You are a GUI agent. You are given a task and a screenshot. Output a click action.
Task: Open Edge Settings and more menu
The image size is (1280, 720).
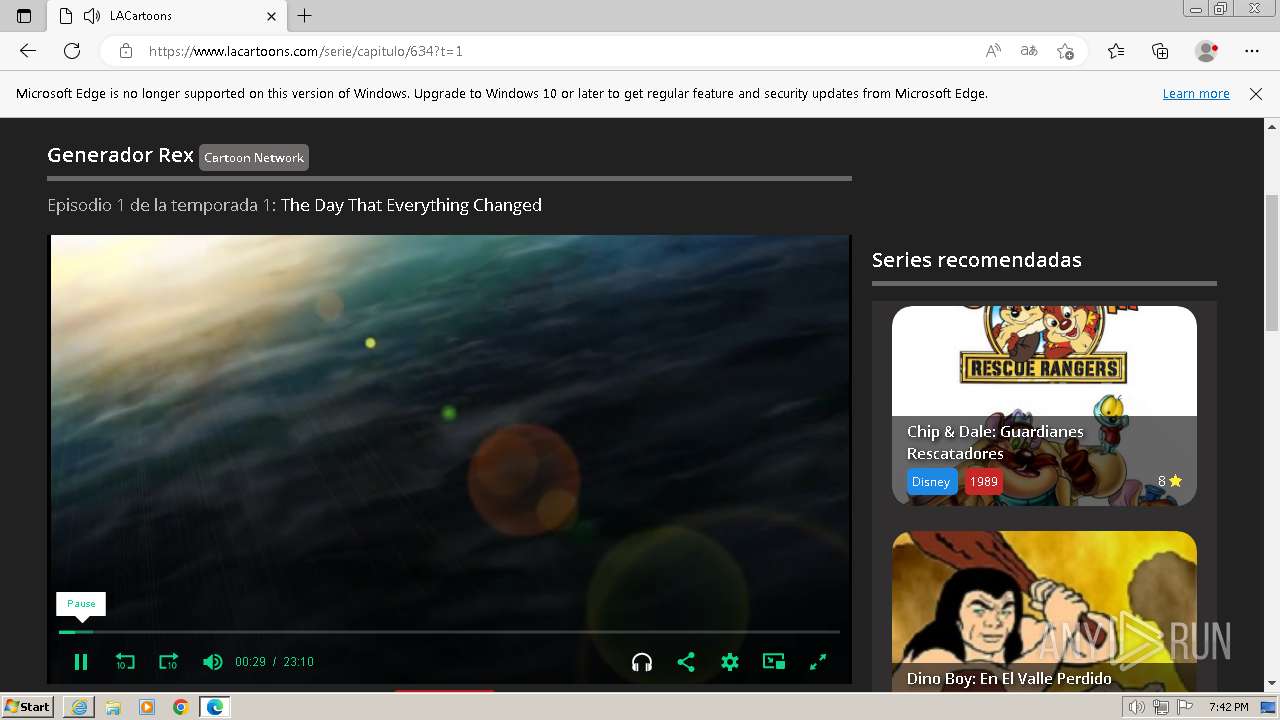[x=1252, y=51]
